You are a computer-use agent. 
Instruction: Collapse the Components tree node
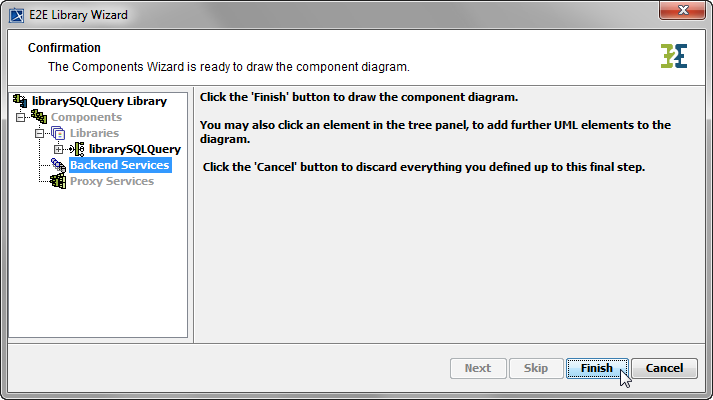20,117
